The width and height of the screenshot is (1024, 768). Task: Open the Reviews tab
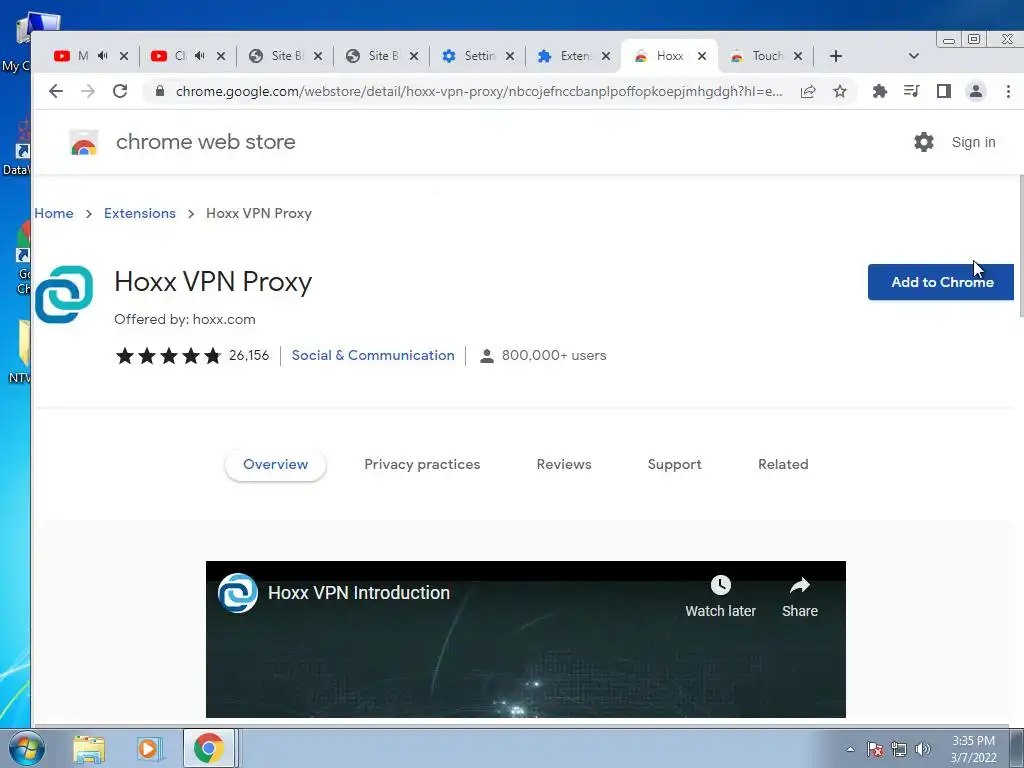564,464
